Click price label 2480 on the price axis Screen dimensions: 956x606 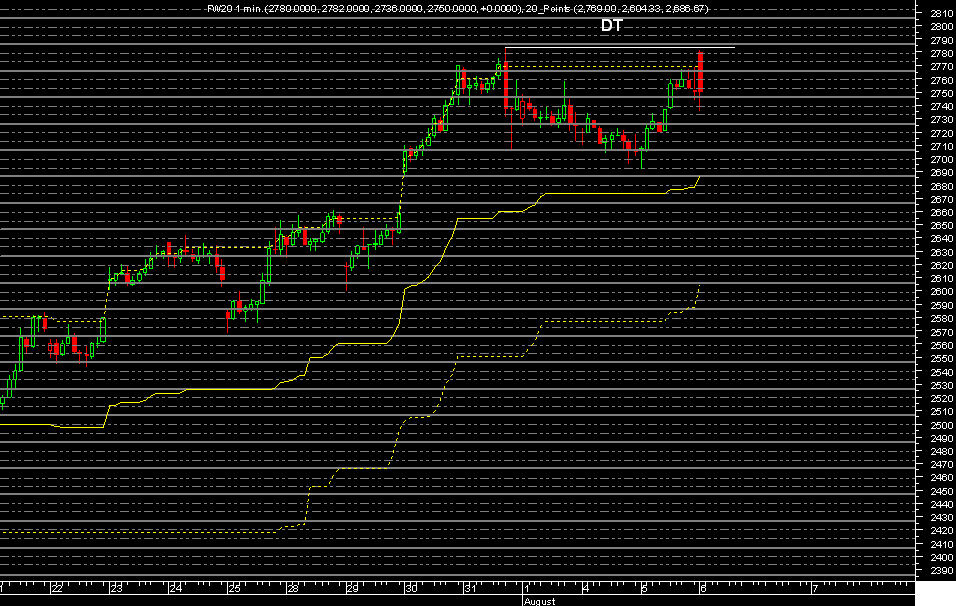tap(943, 452)
